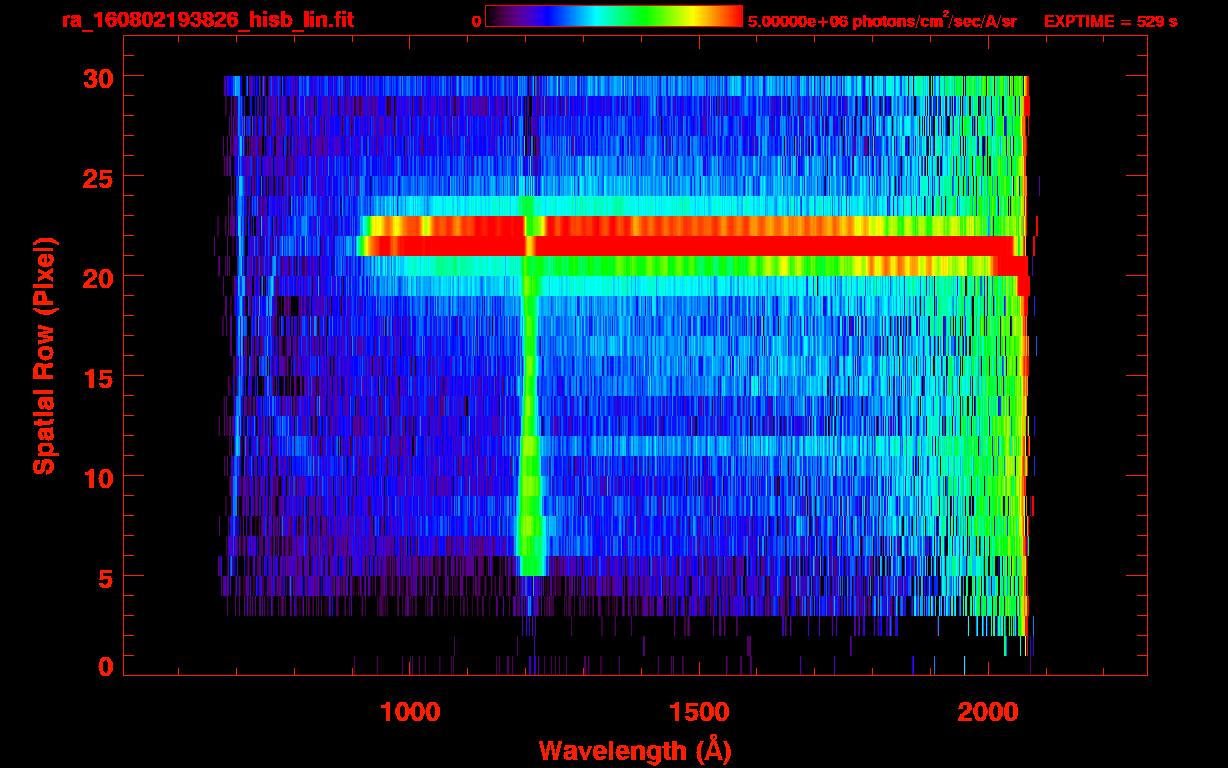Click the 25 spatial row tick label
This screenshot has width=1228, height=768.
pyautogui.click(x=98, y=177)
